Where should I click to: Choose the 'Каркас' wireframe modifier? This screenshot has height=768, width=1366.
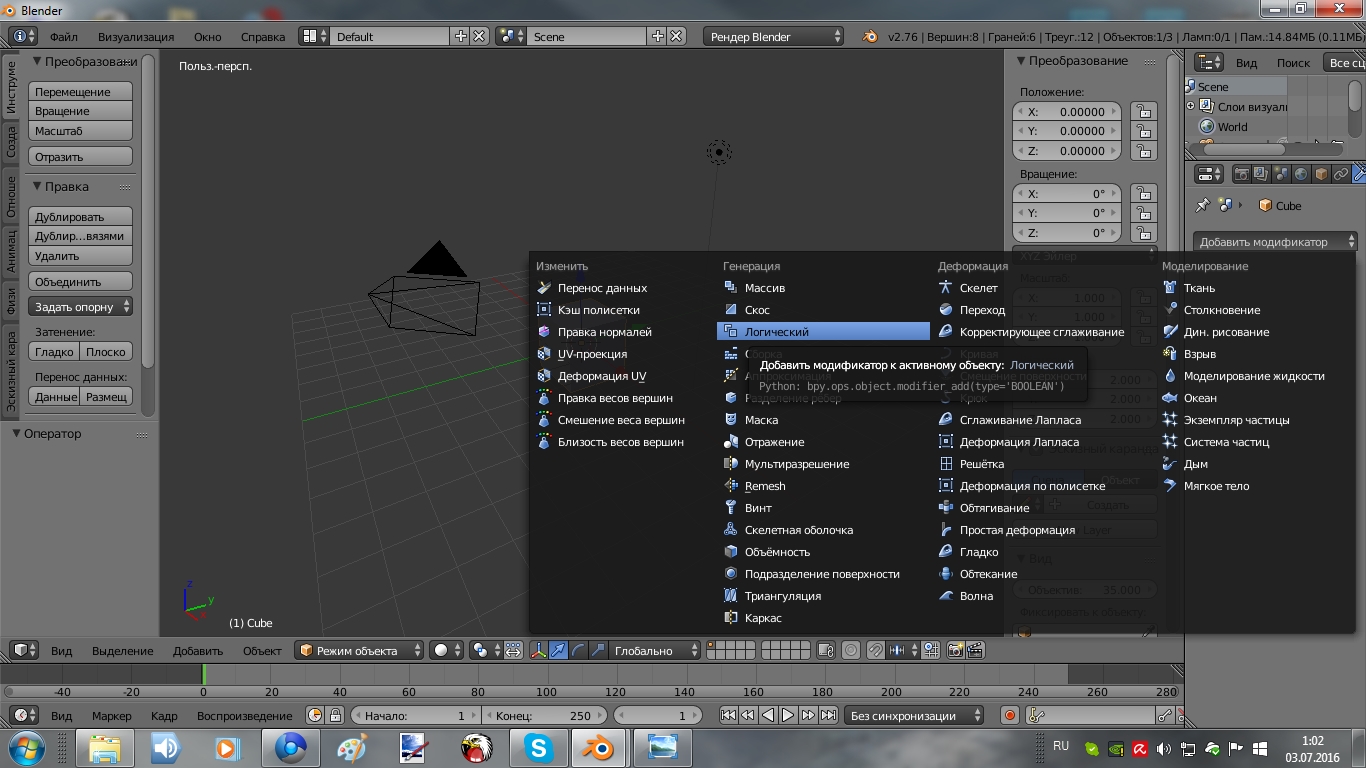click(x=823, y=618)
